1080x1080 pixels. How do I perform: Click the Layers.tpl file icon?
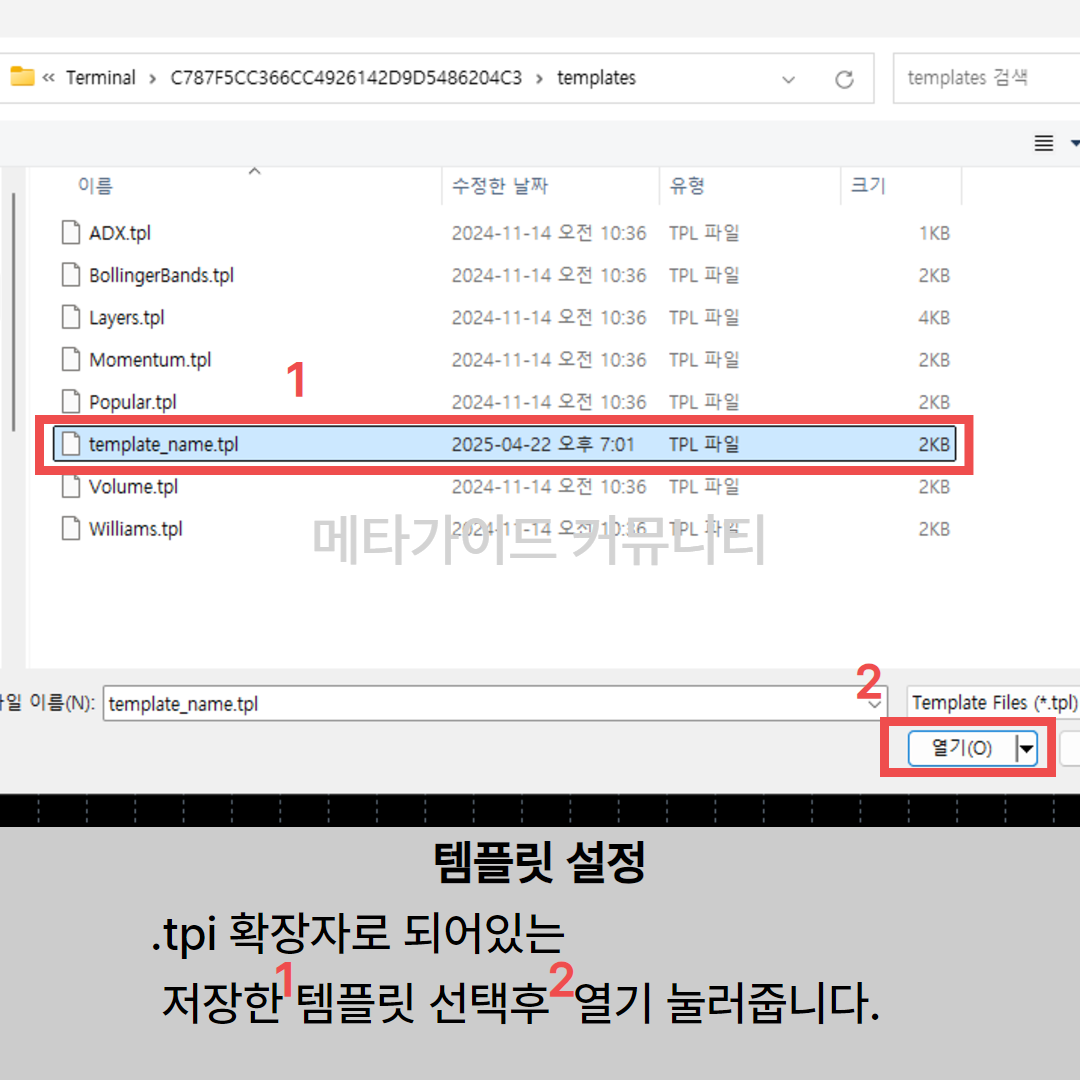tap(70, 318)
